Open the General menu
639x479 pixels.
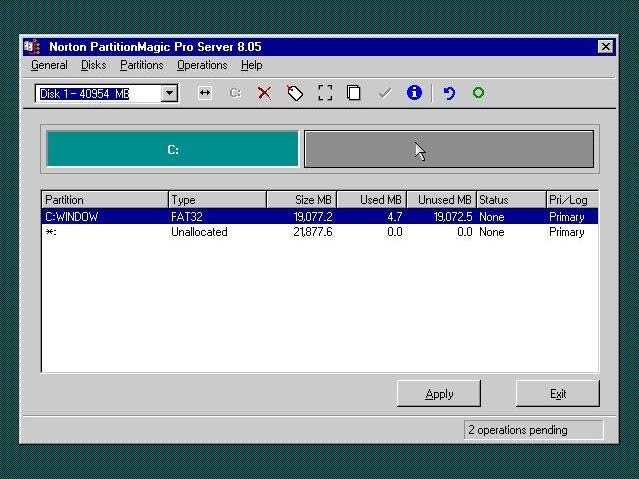49,65
